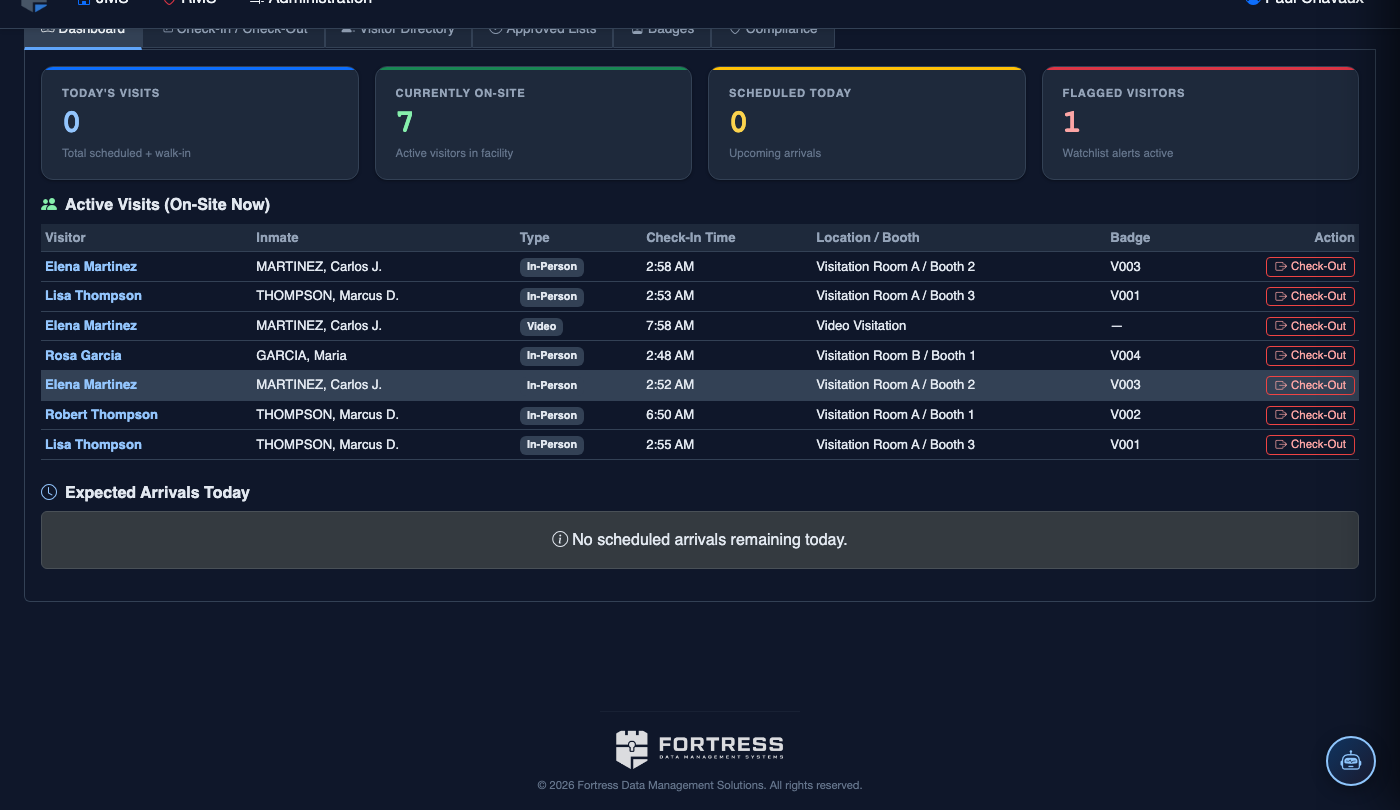Click the Badge column header
The height and width of the screenshot is (810, 1400).
tap(1130, 237)
